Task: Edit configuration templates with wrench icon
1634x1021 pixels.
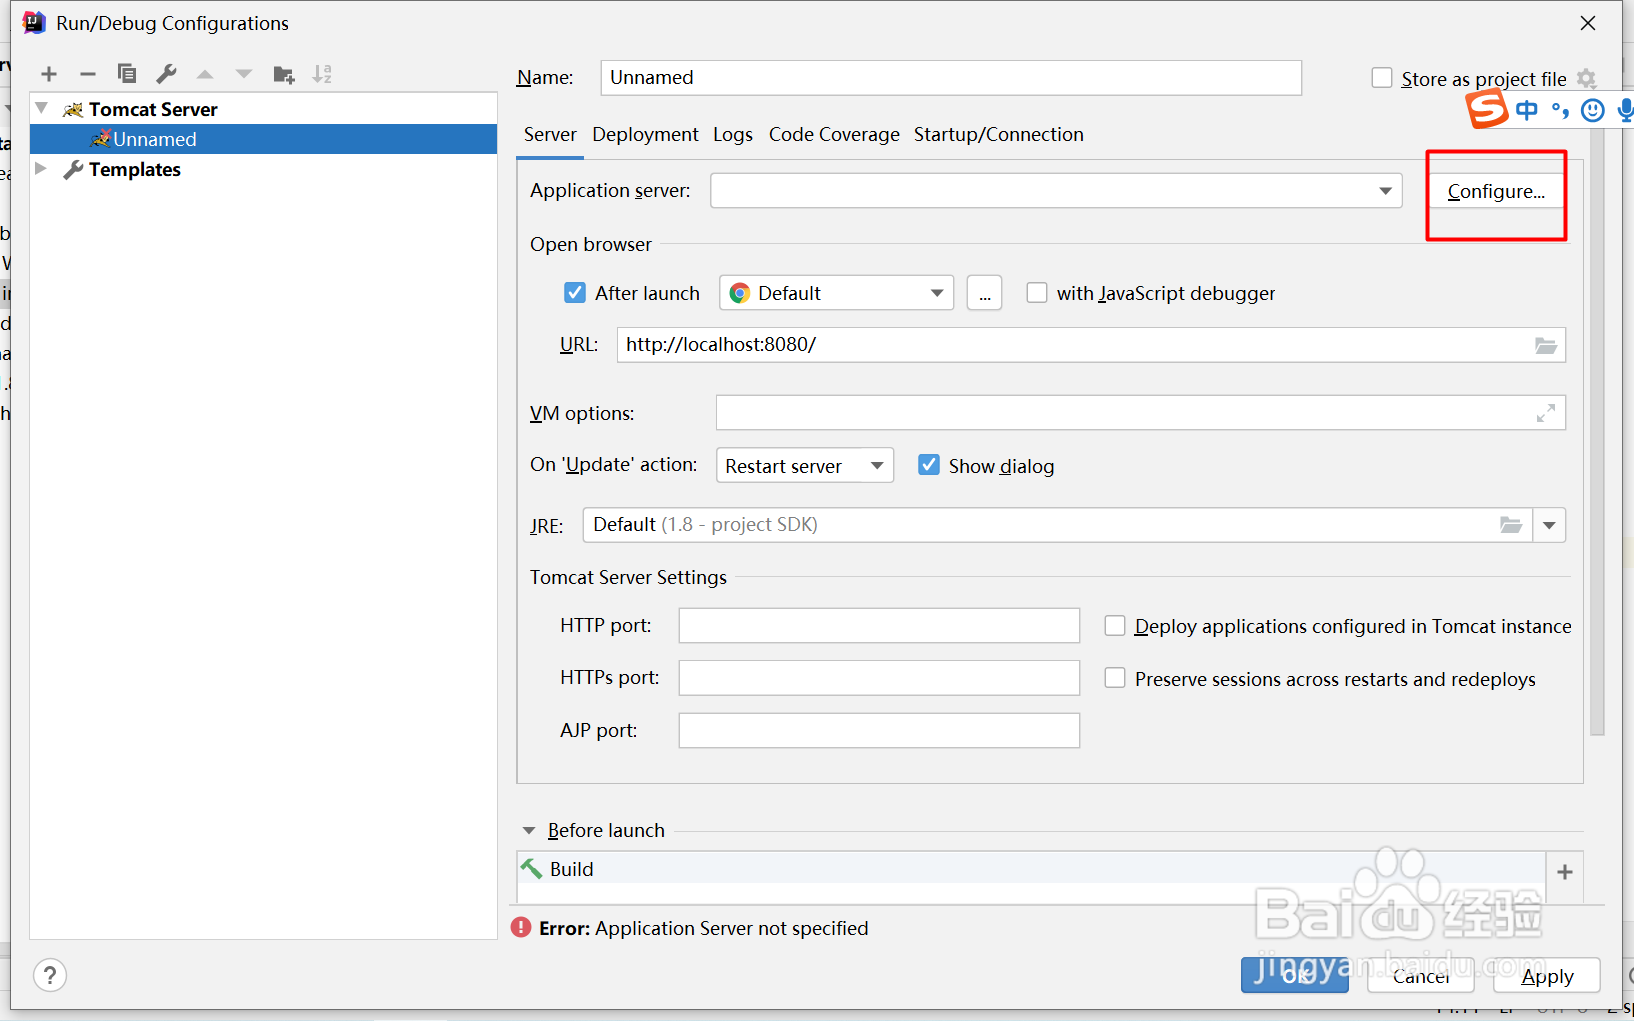Action: [166, 73]
